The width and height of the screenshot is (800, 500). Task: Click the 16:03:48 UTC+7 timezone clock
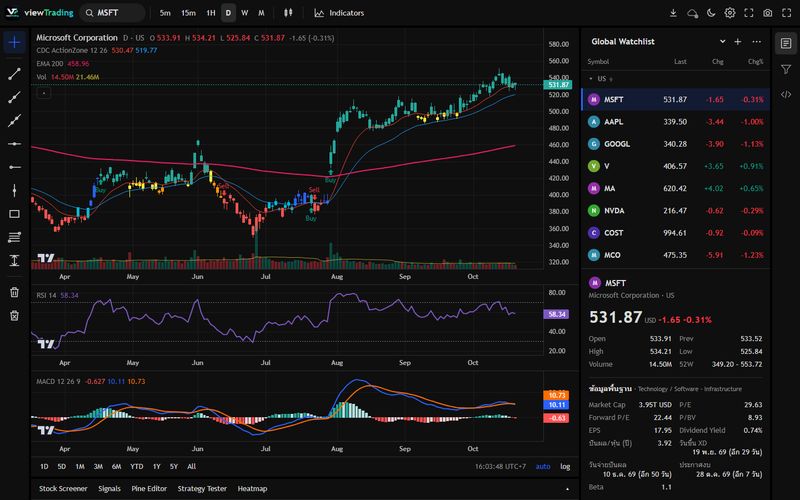(502, 466)
